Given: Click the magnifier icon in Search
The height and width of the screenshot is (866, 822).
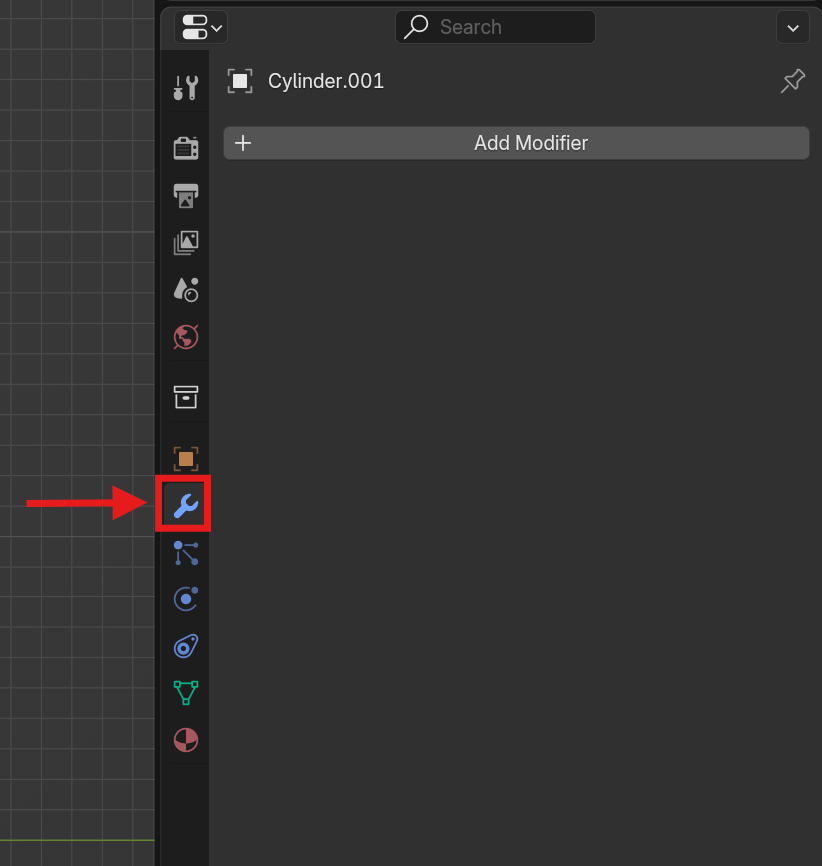Looking at the screenshot, I should coord(416,27).
